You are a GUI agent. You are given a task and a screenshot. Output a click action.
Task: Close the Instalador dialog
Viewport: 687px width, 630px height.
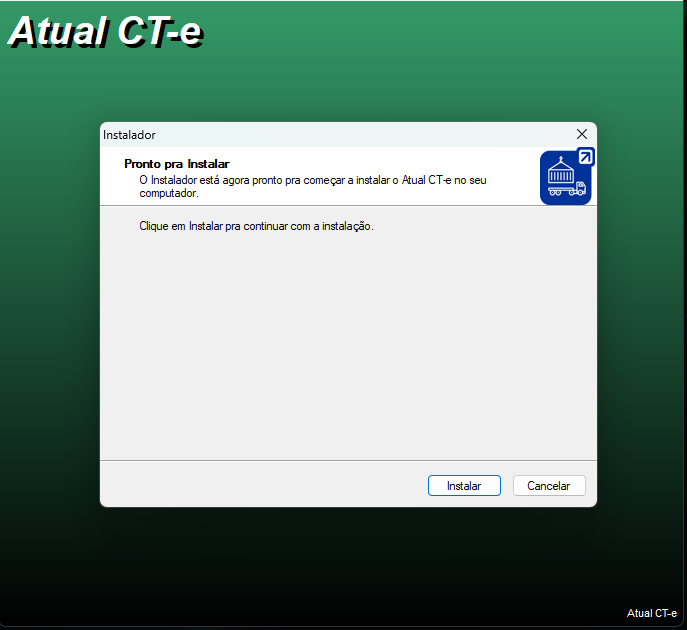click(581, 134)
